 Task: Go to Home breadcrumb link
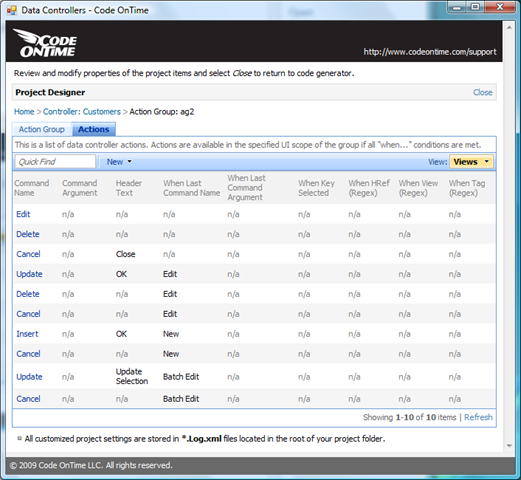tap(24, 112)
